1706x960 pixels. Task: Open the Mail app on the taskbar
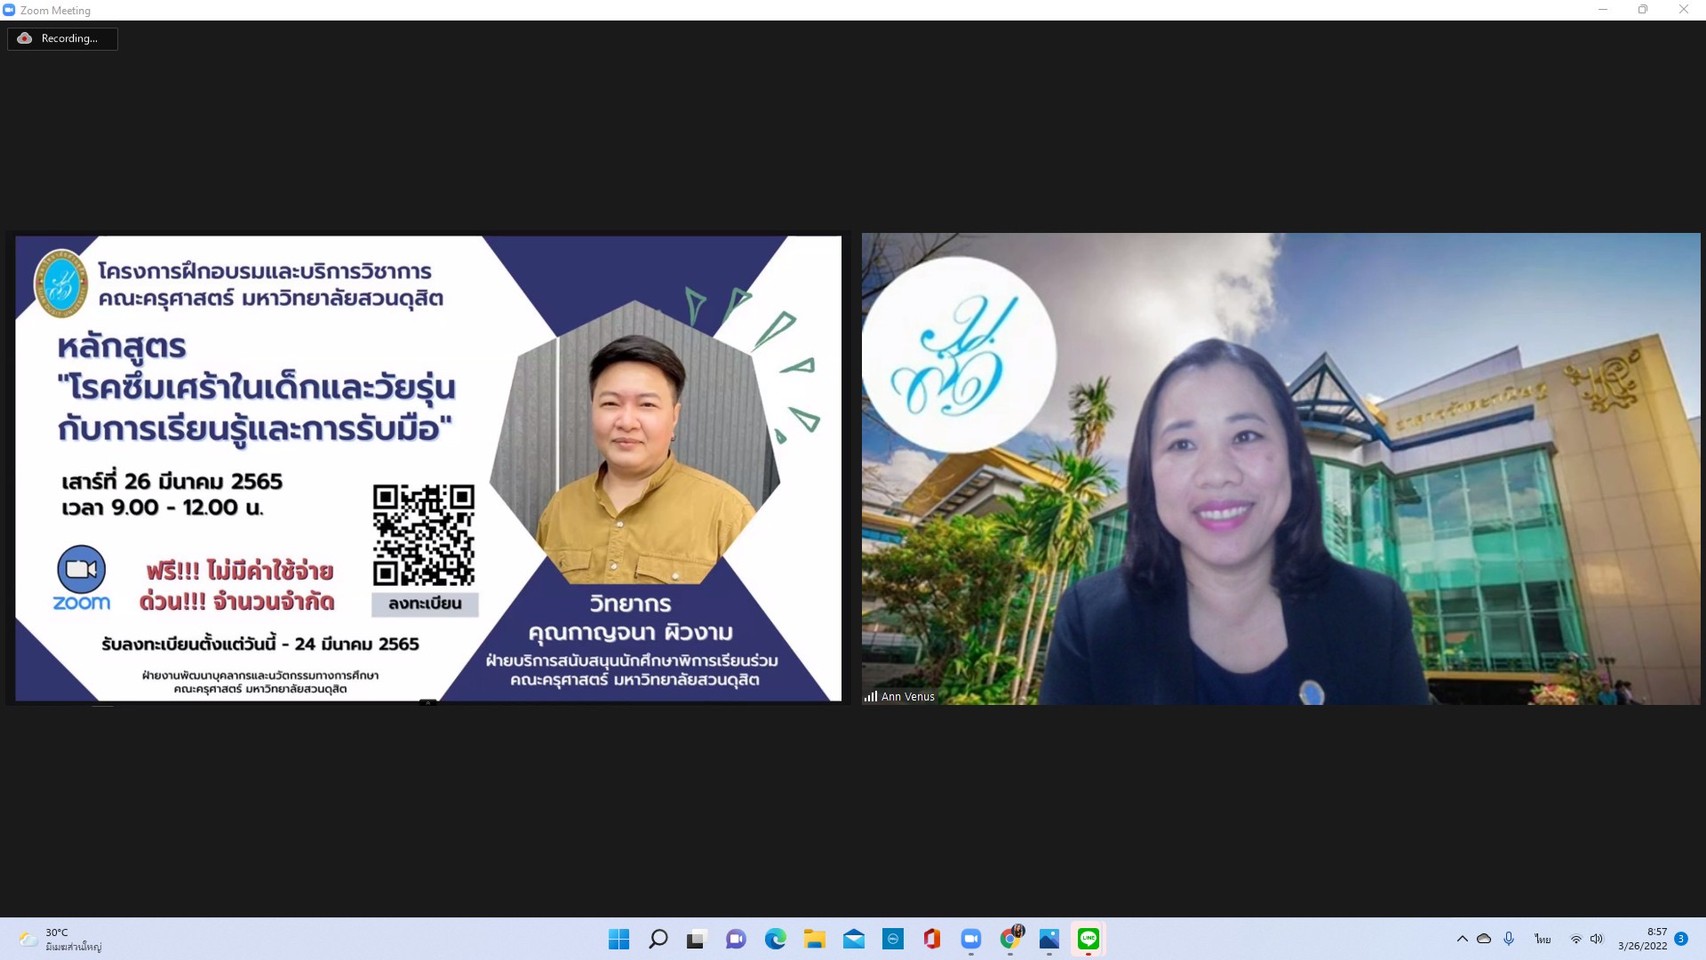coord(854,939)
